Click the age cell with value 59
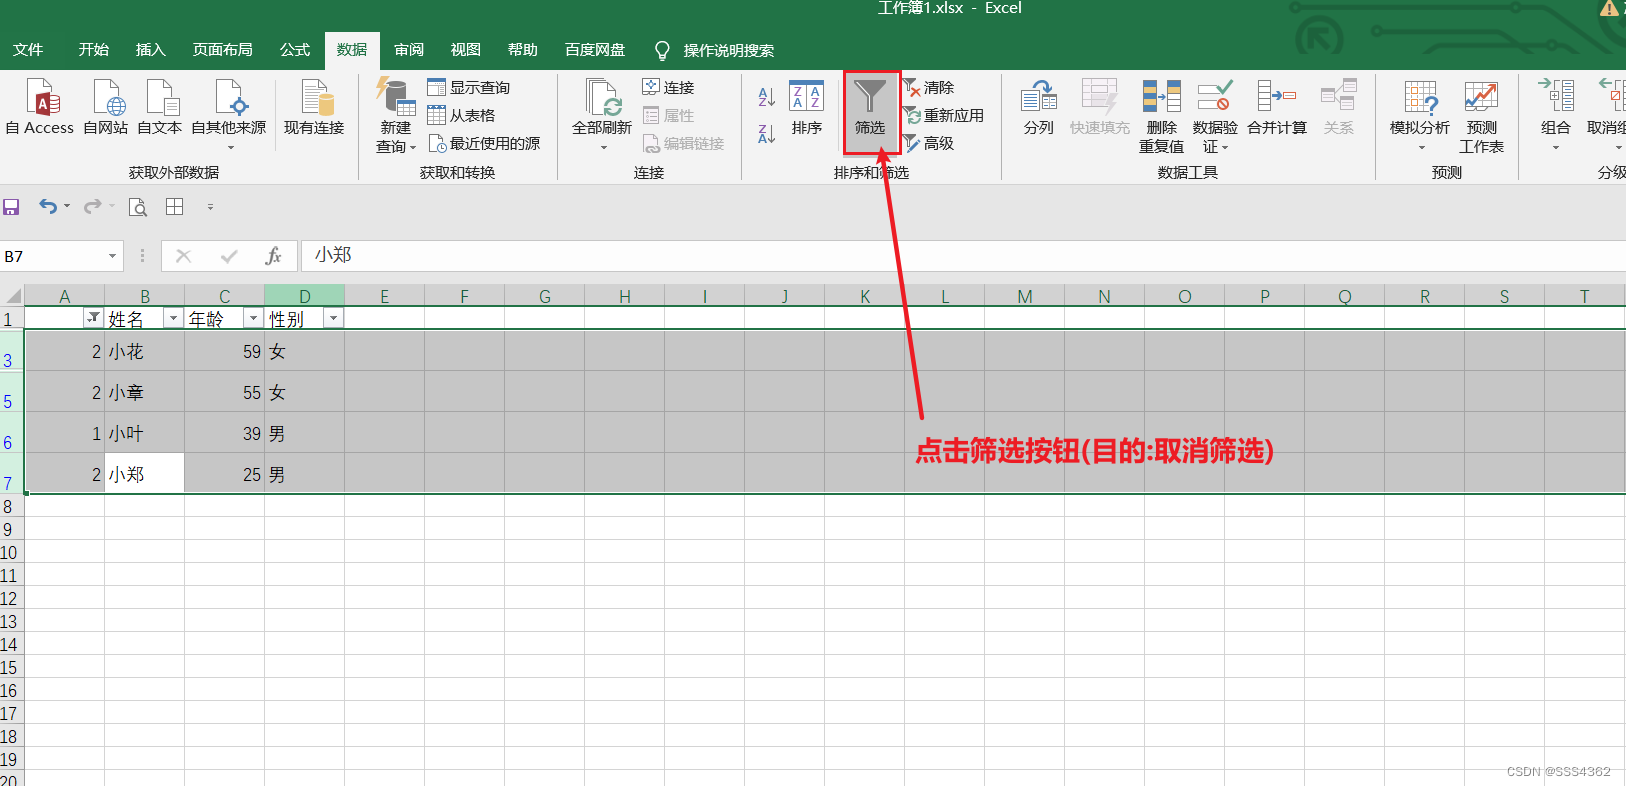The height and width of the screenshot is (786, 1626). 225,352
